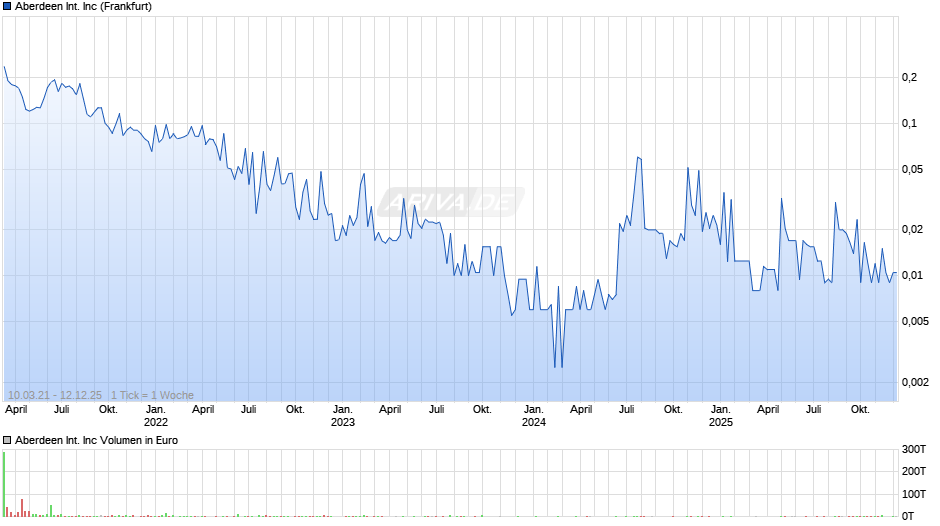Viewport: 940px width, 526px height.
Task: Click the 0,01 price axis label
Action: click(x=912, y=275)
